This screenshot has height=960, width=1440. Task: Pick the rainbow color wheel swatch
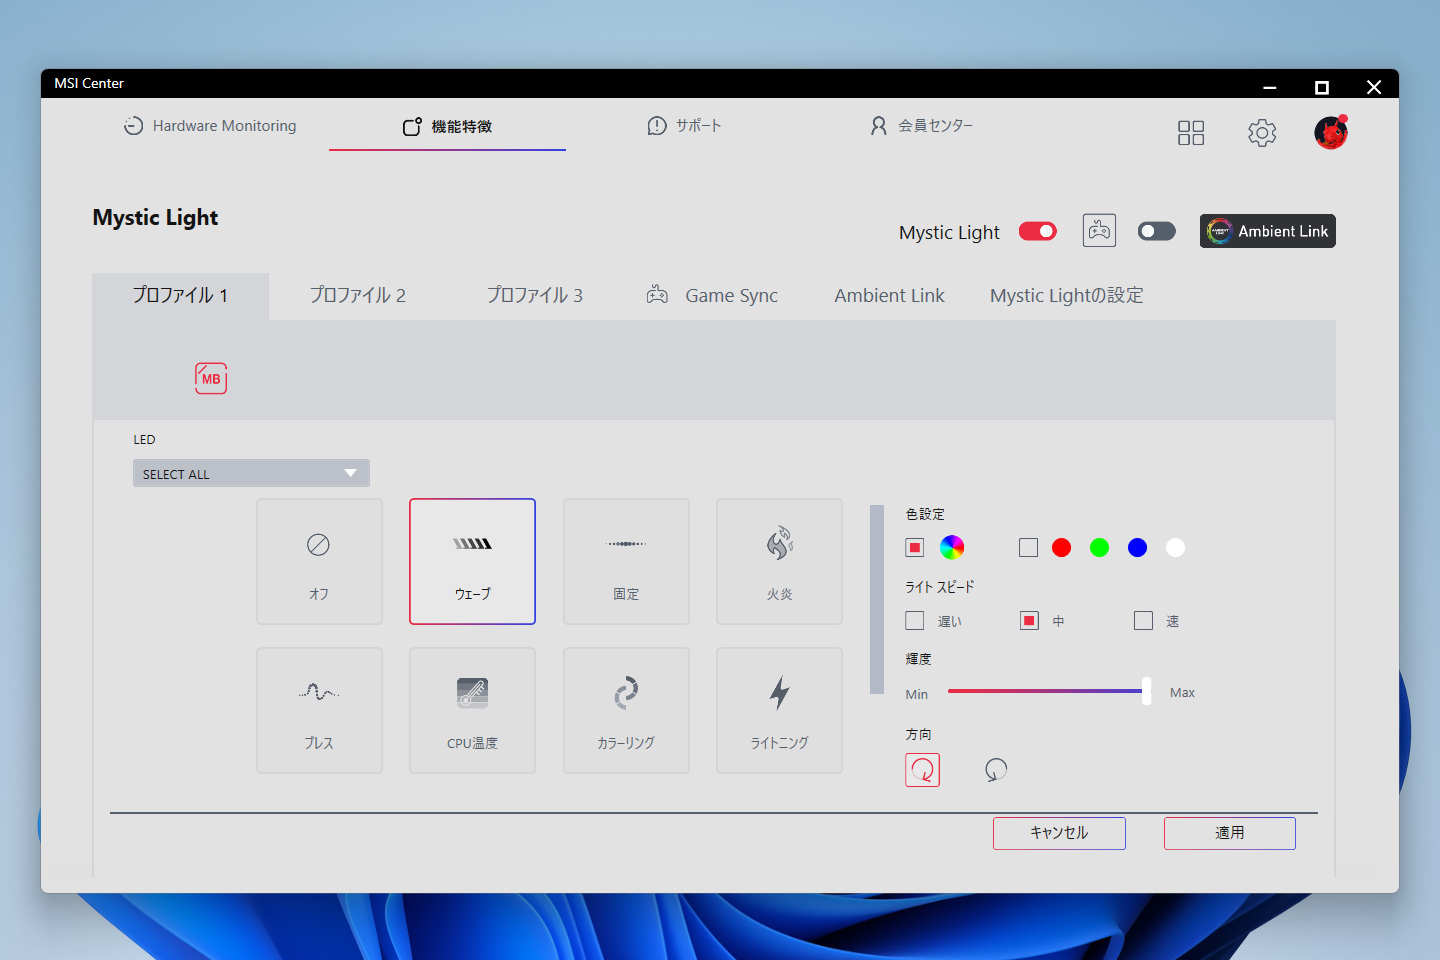[x=952, y=547]
